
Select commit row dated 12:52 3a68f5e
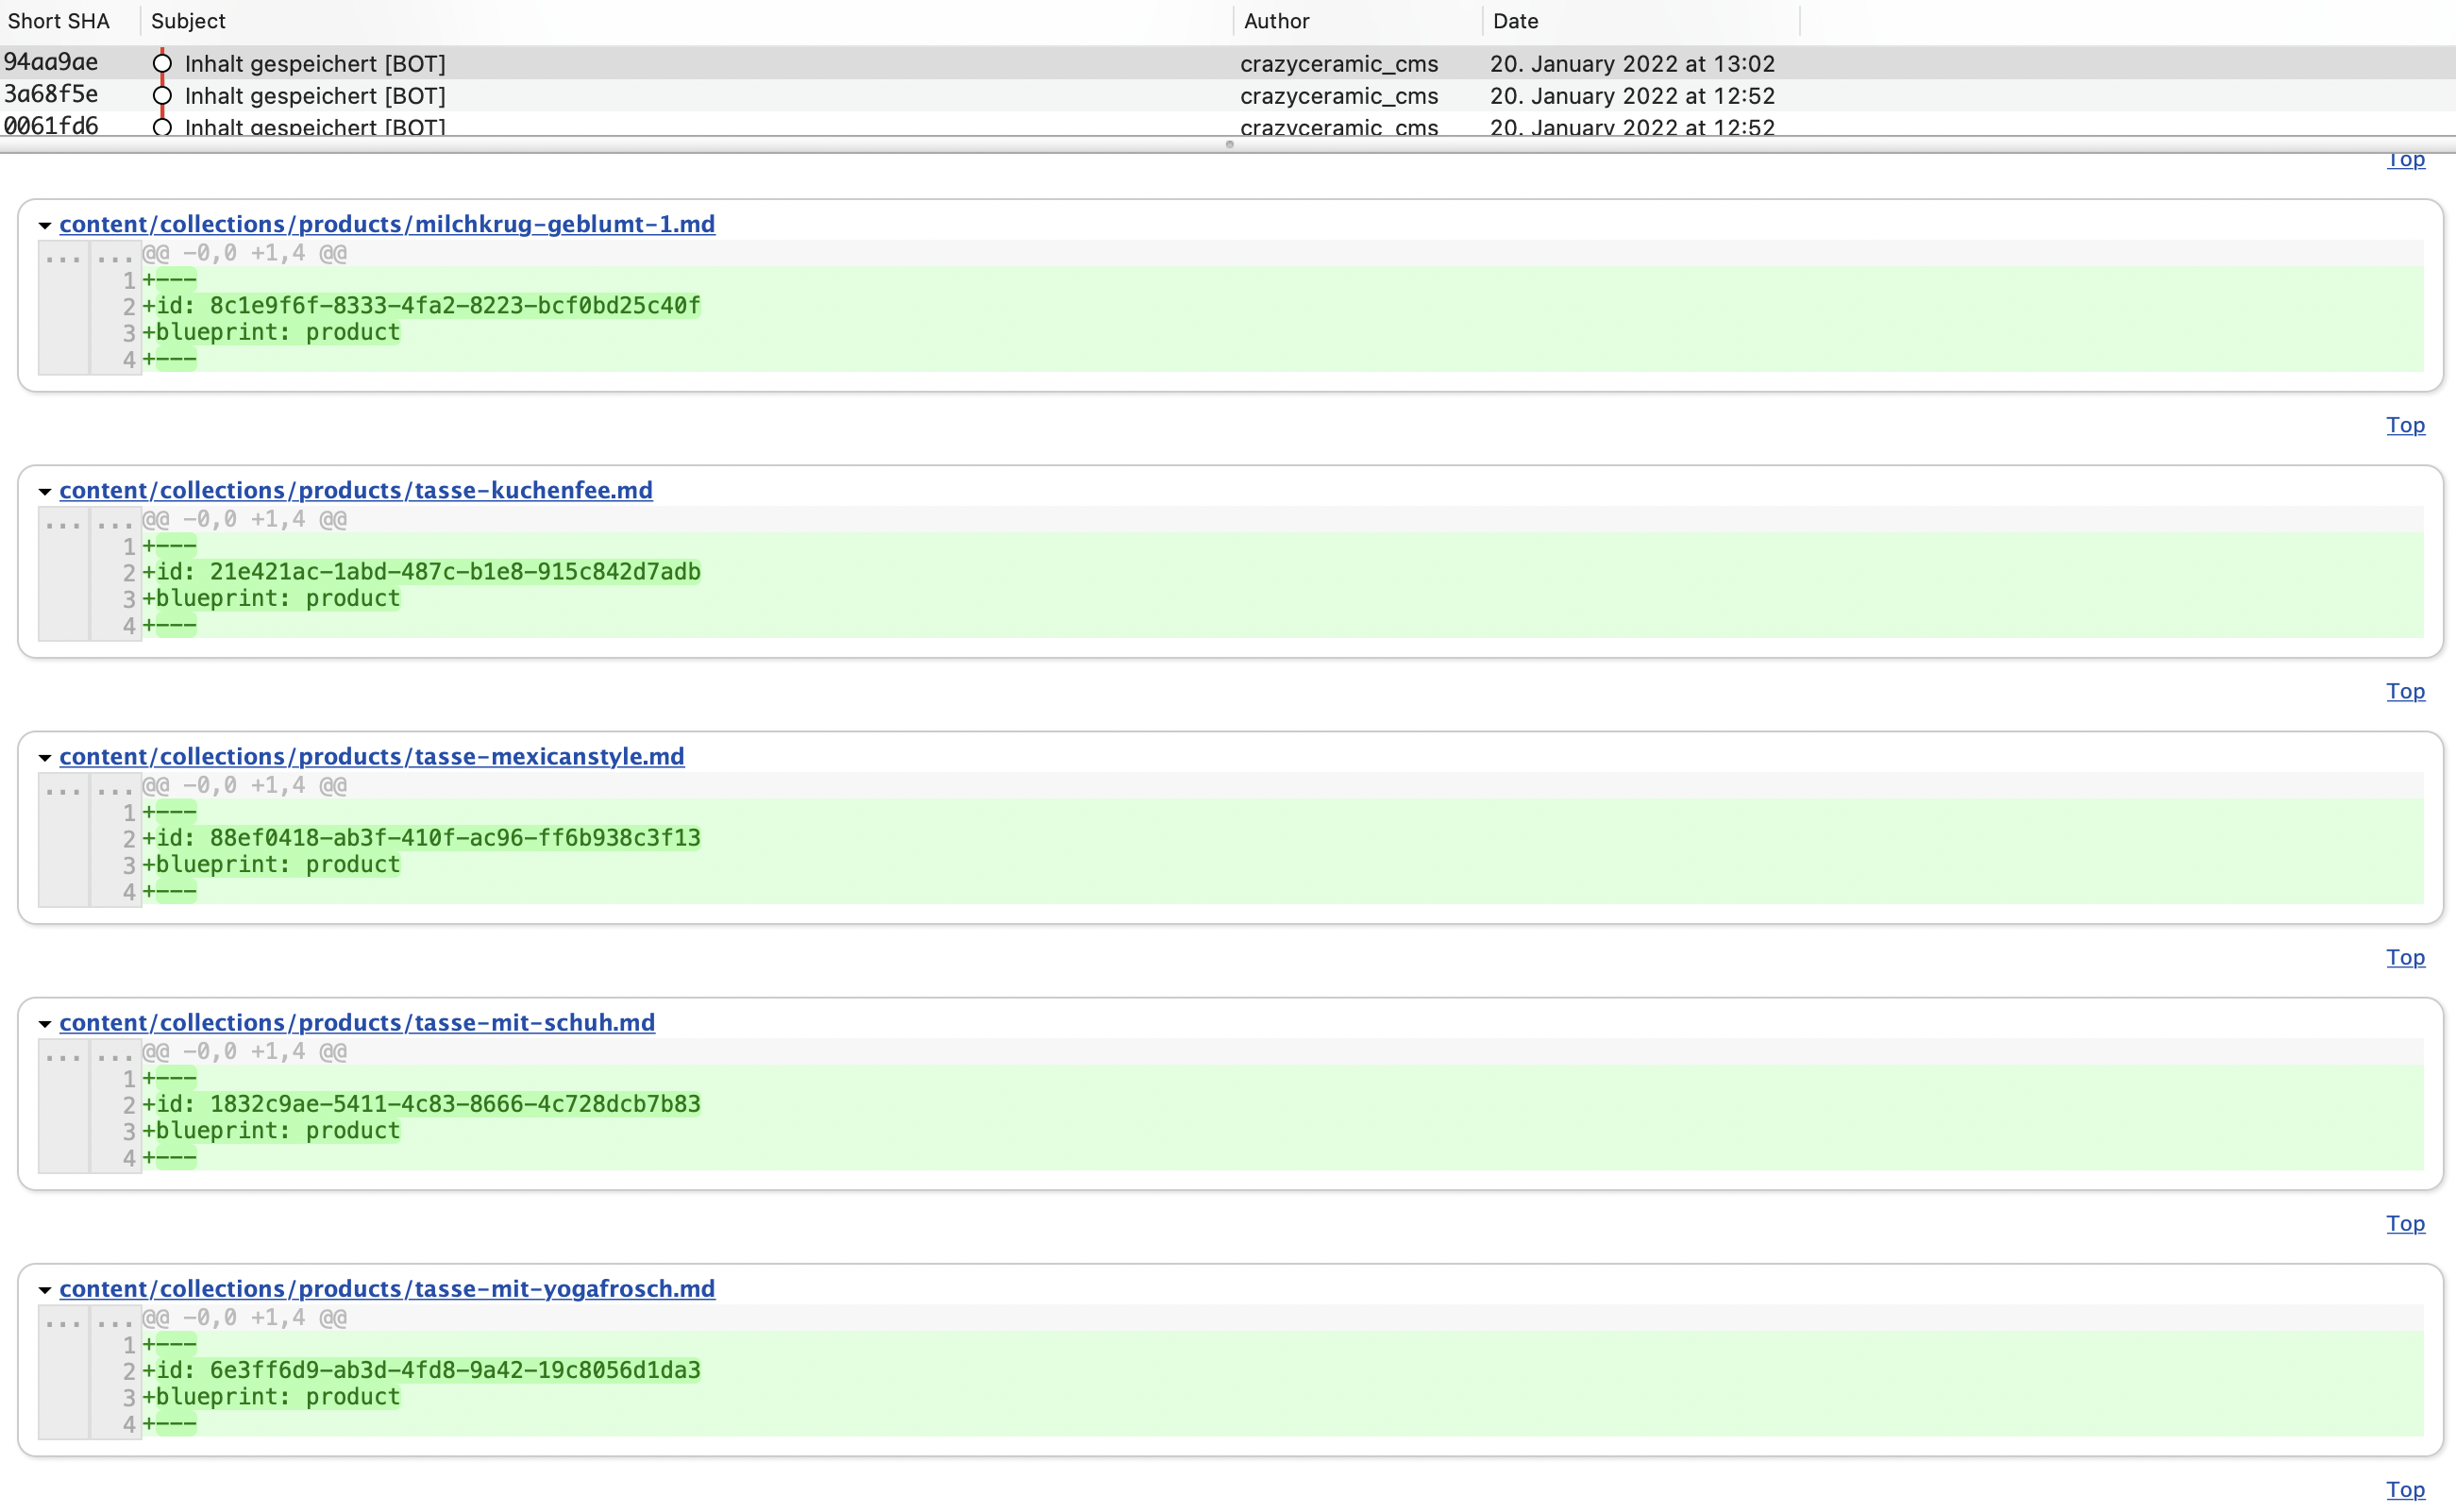point(1631,96)
